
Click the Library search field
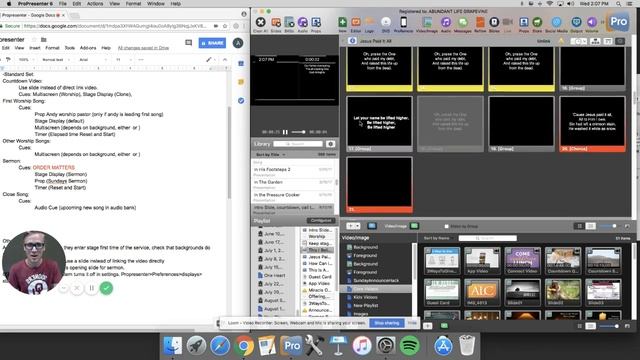click(298, 144)
